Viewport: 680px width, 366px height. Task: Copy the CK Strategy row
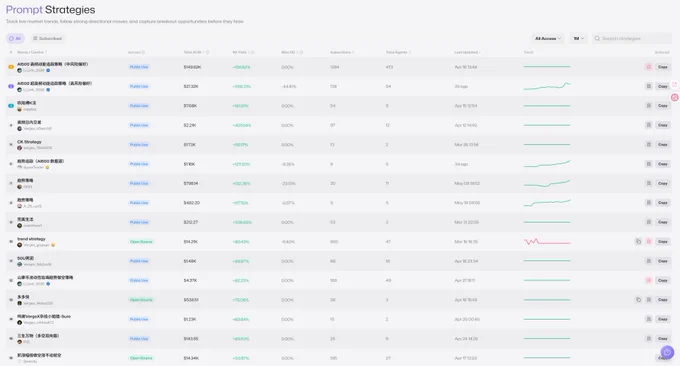[x=663, y=144]
